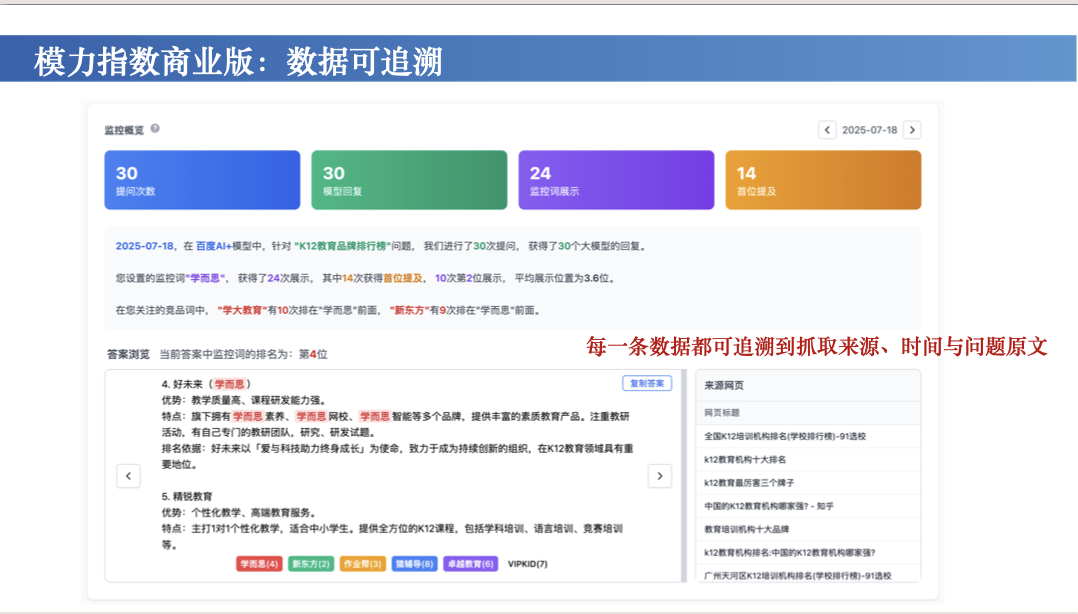Click highlighted 学而思 in heading 4. 好未来
This screenshot has width=1078, height=614.
pyautogui.click(x=230, y=384)
